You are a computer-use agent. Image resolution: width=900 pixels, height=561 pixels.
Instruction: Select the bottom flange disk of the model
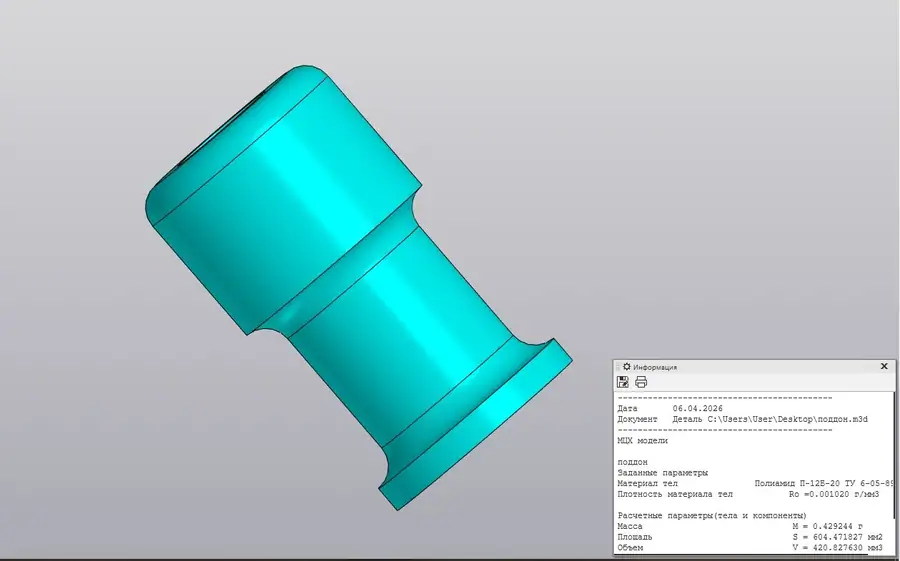[476, 425]
